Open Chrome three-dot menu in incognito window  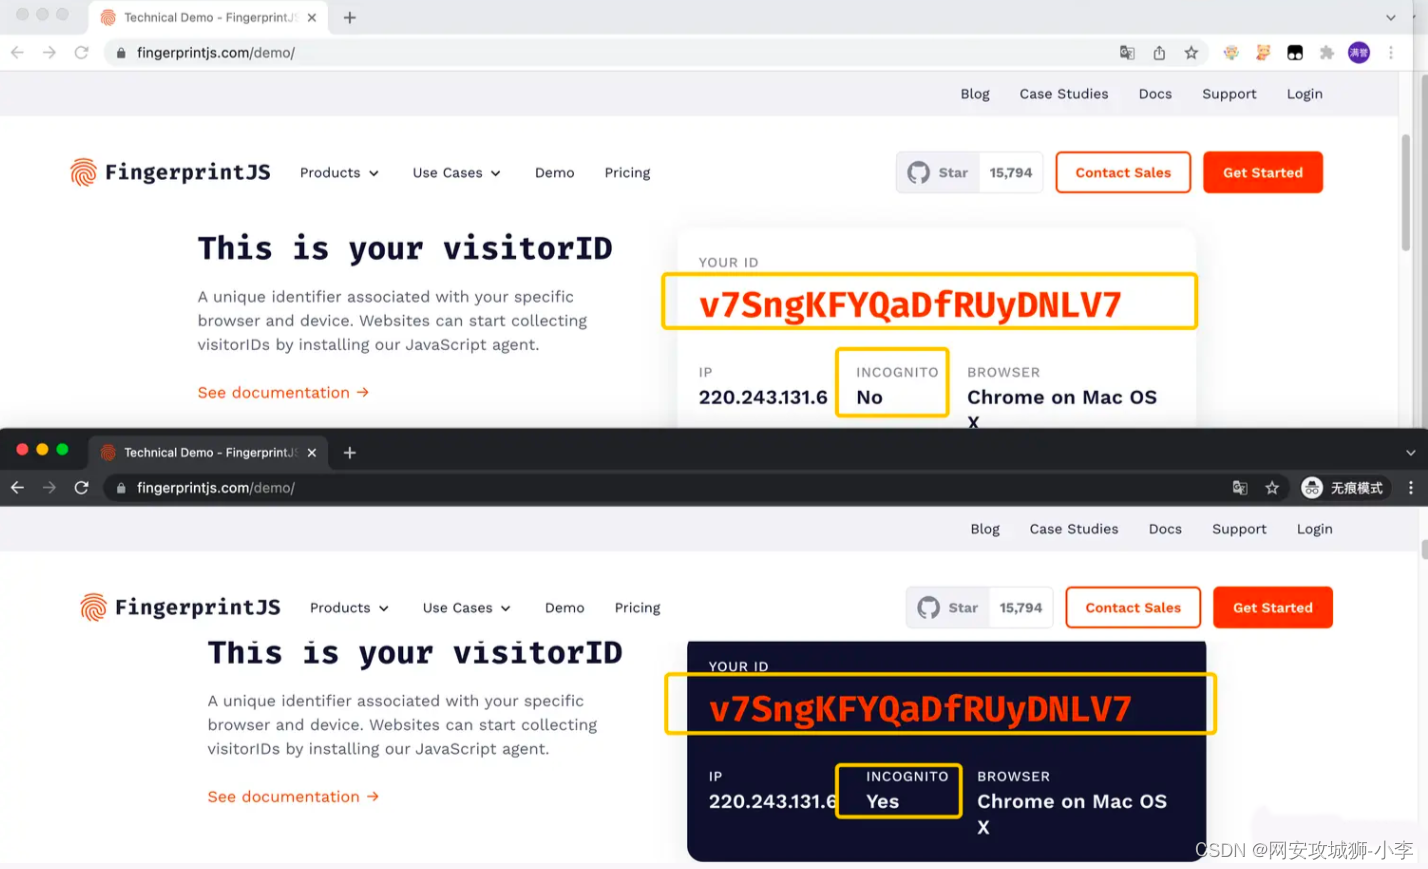point(1411,488)
